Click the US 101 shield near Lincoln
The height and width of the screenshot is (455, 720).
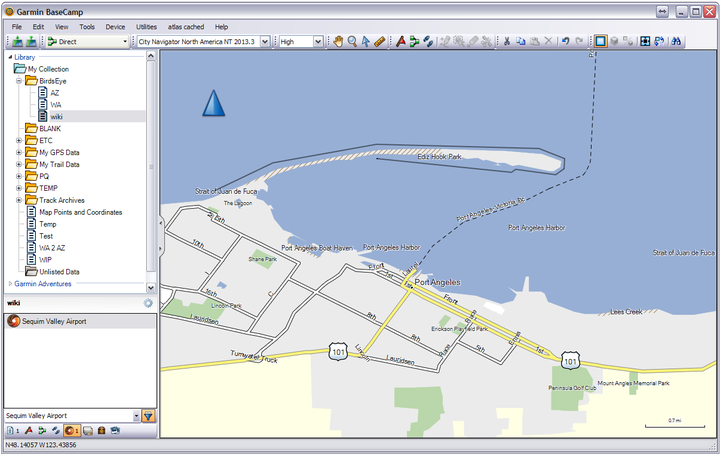(x=338, y=352)
